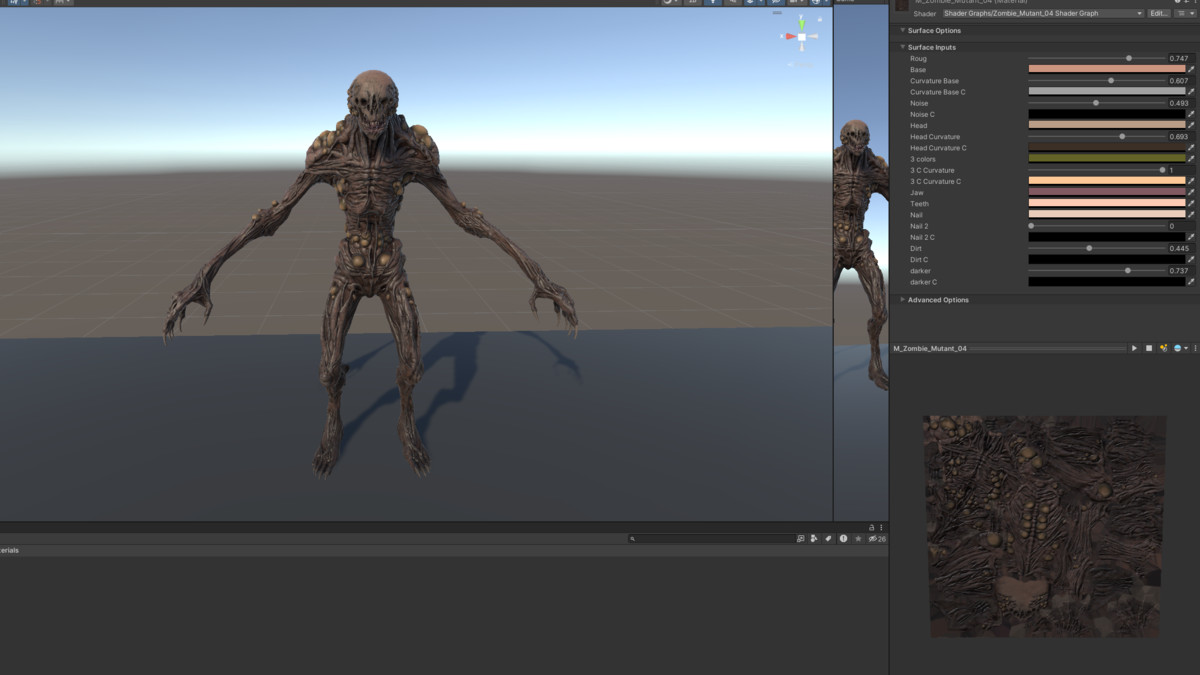Viewport: 1200px width, 675px height.
Task: Open the preview panel kebab menu
Action: click(1195, 348)
